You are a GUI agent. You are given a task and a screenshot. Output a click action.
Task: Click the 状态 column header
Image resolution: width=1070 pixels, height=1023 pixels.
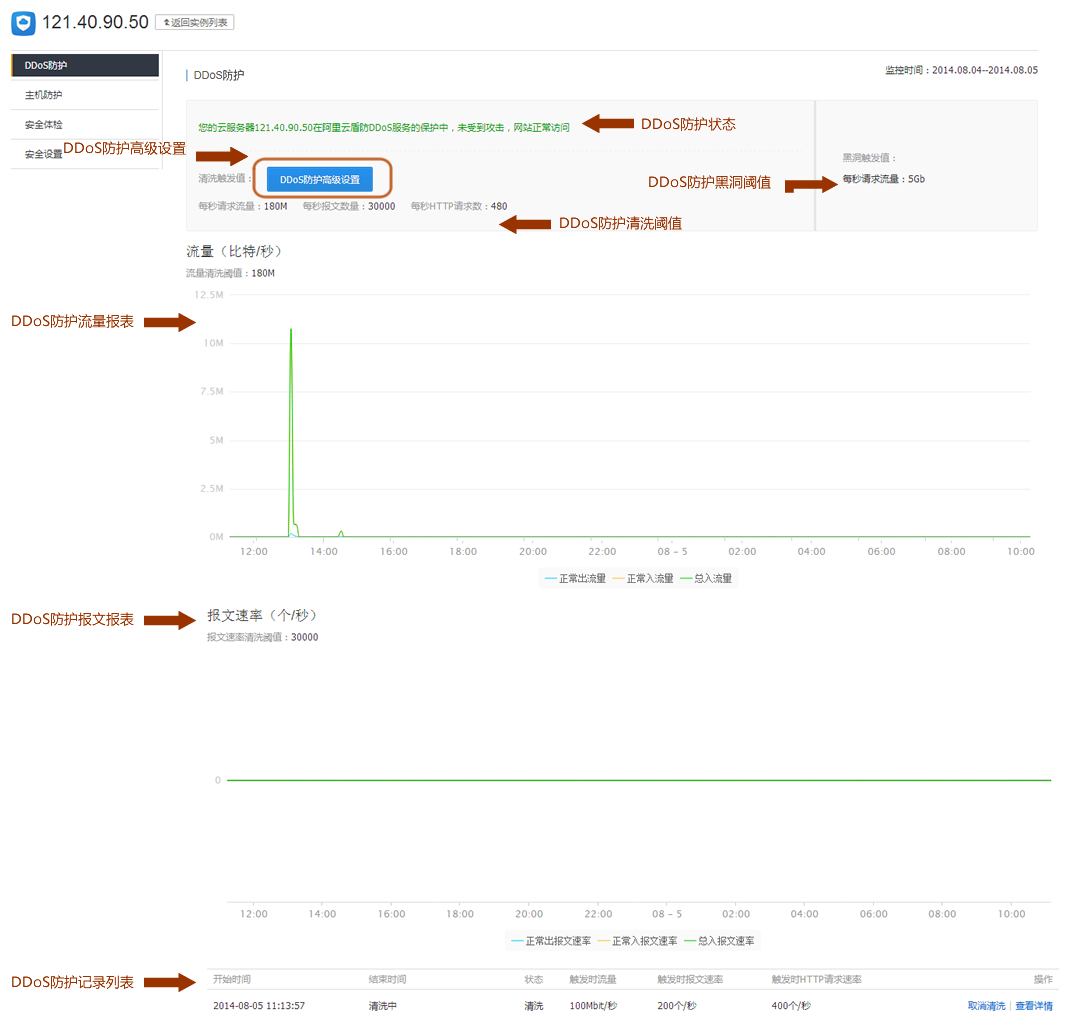(x=534, y=979)
